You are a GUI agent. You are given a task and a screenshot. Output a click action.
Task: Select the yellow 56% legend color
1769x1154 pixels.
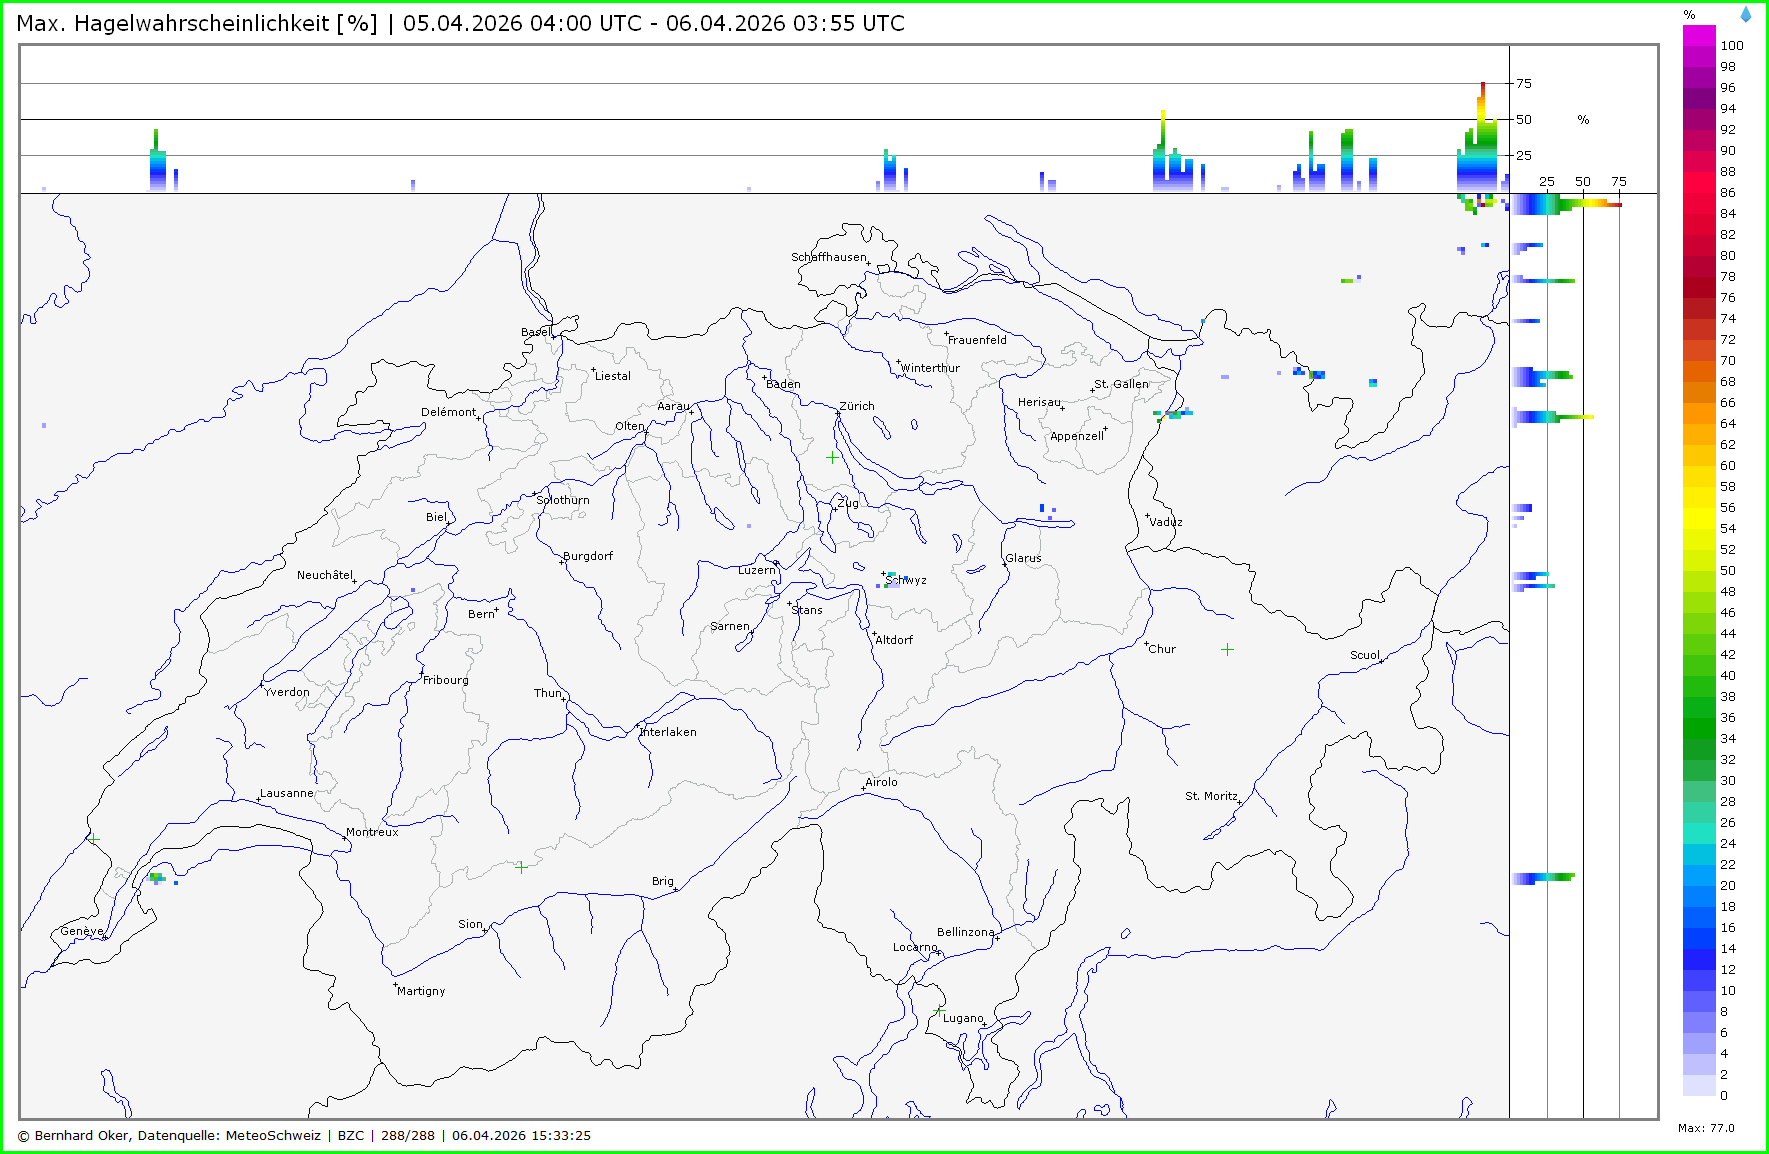[x=1699, y=508]
